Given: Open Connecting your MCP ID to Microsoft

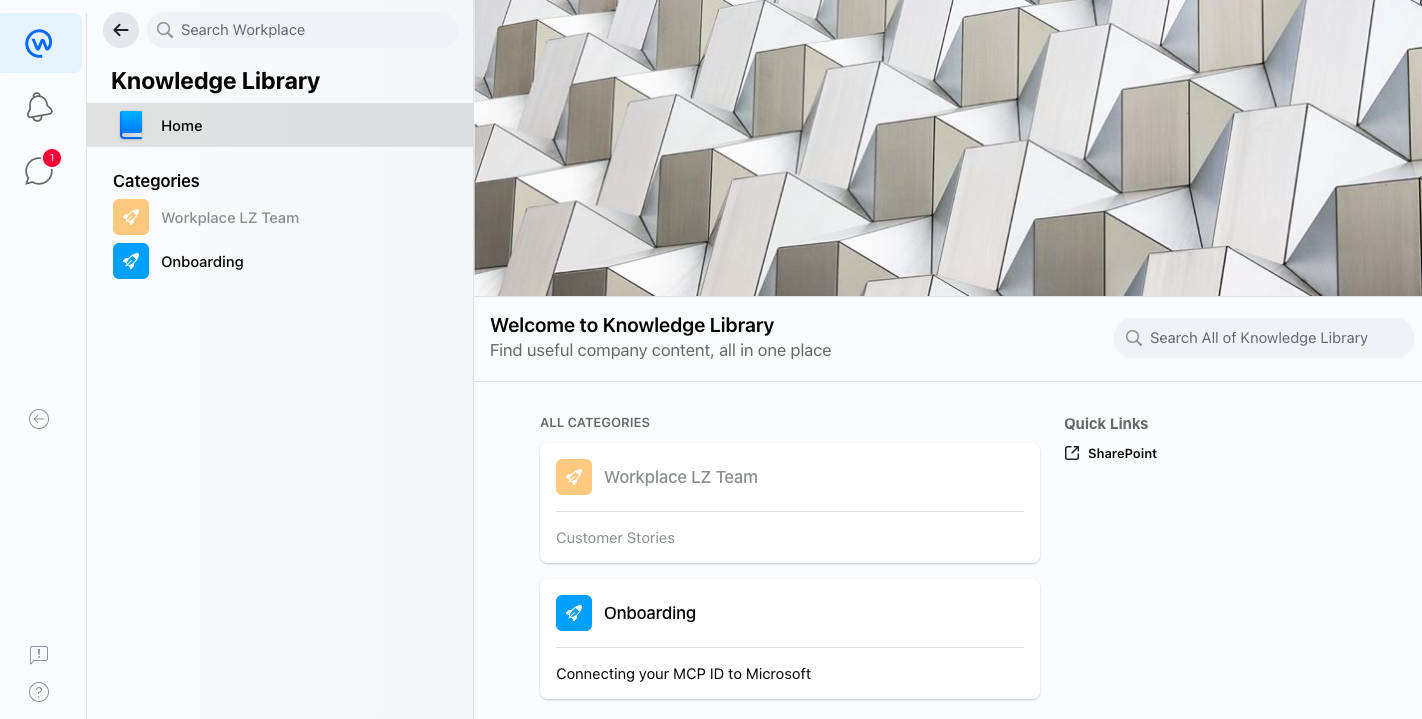Looking at the screenshot, I should point(683,673).
